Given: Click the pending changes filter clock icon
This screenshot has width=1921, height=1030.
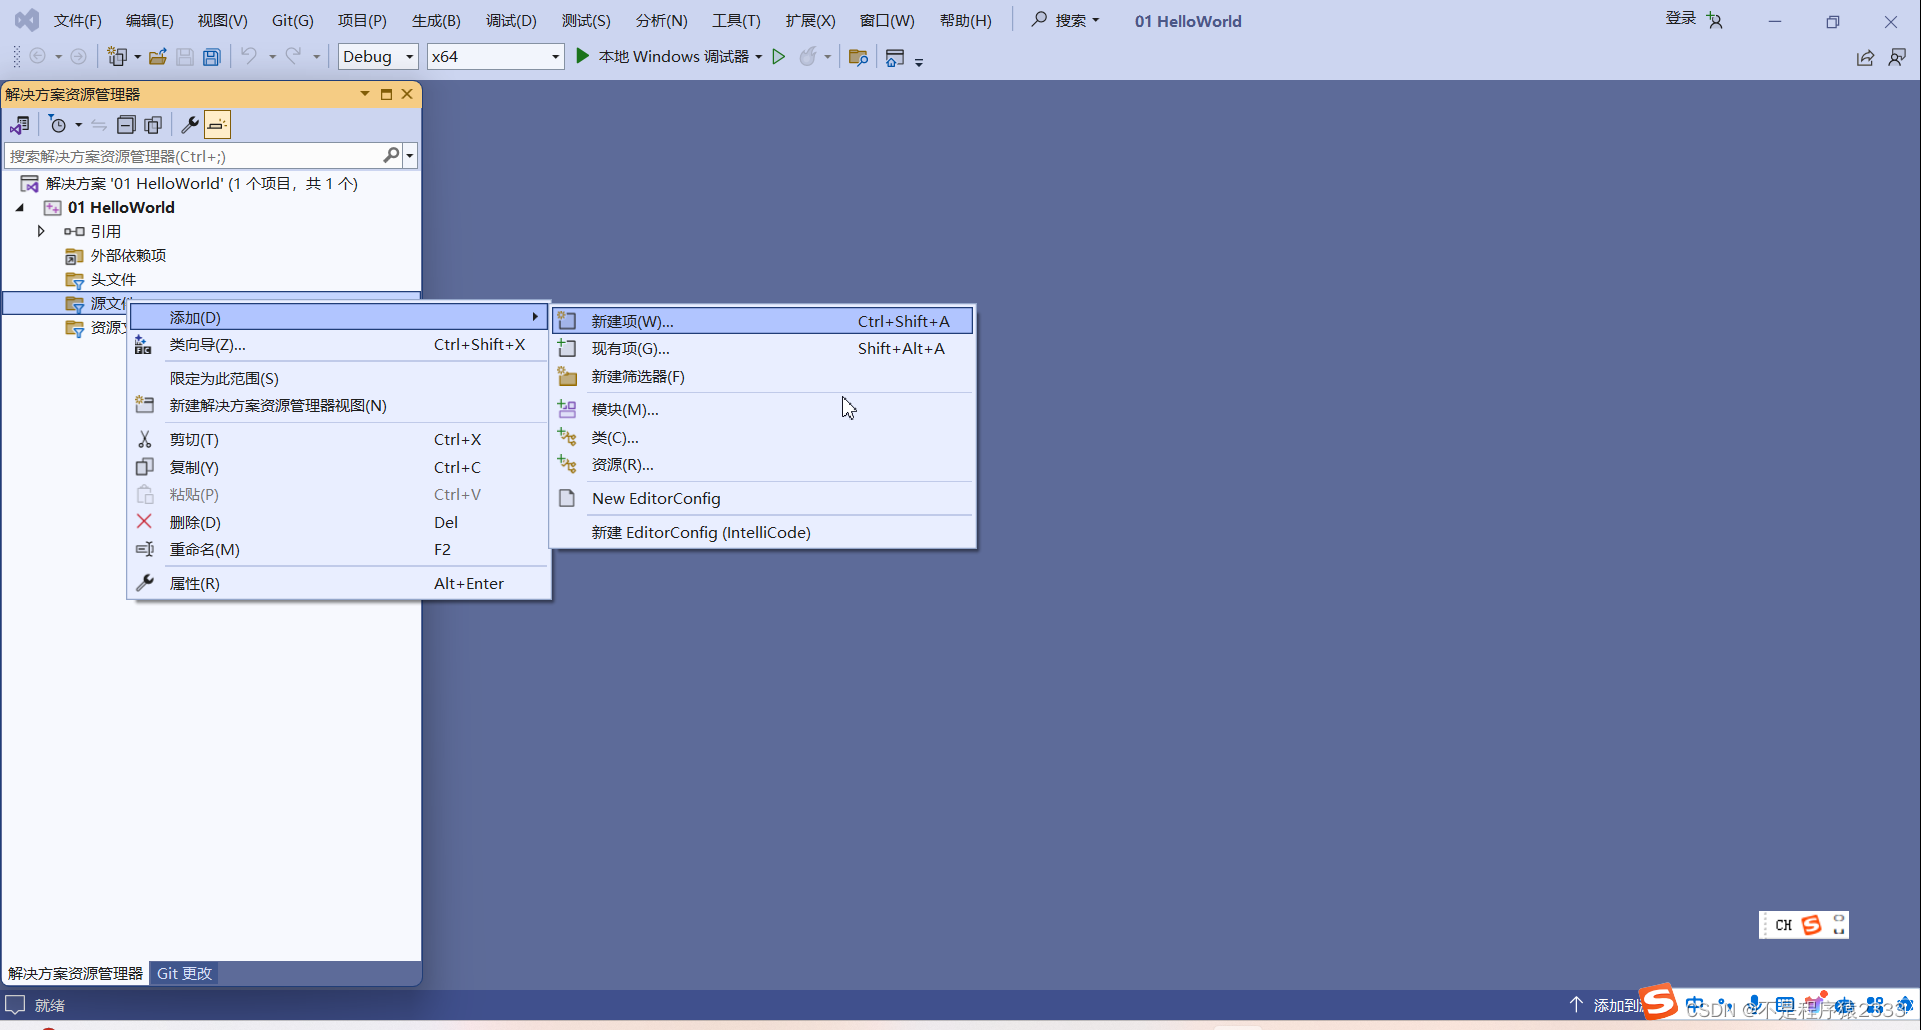Looking at the screenshot, I should [58, 125].
